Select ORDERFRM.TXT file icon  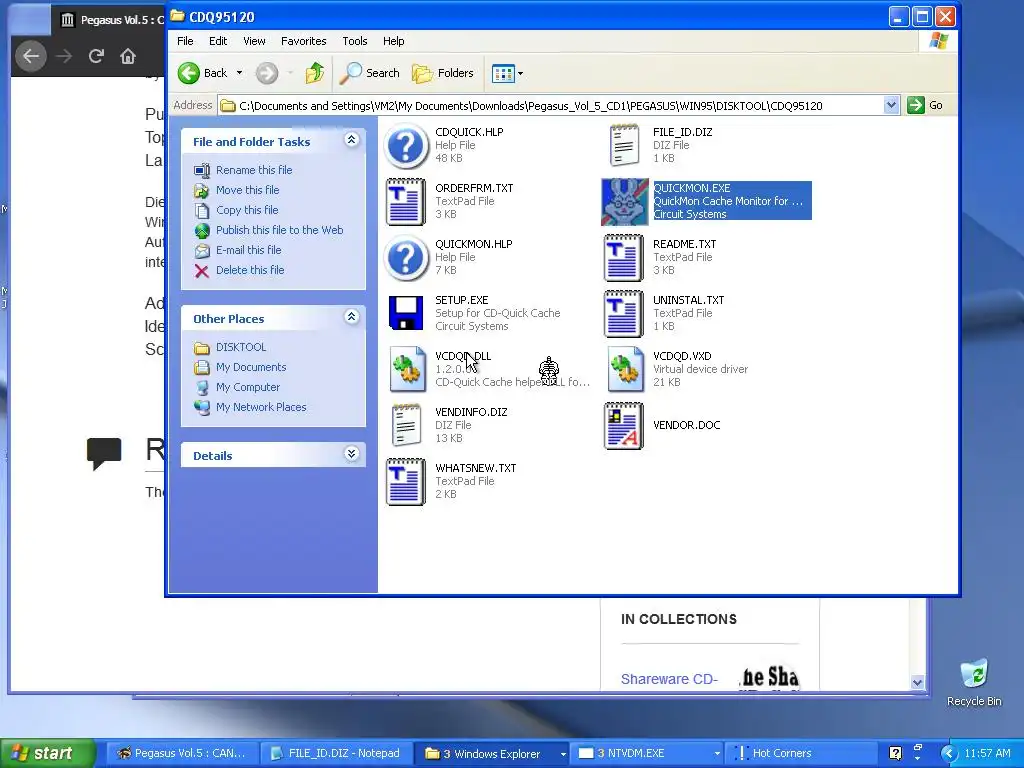[406, 202]
